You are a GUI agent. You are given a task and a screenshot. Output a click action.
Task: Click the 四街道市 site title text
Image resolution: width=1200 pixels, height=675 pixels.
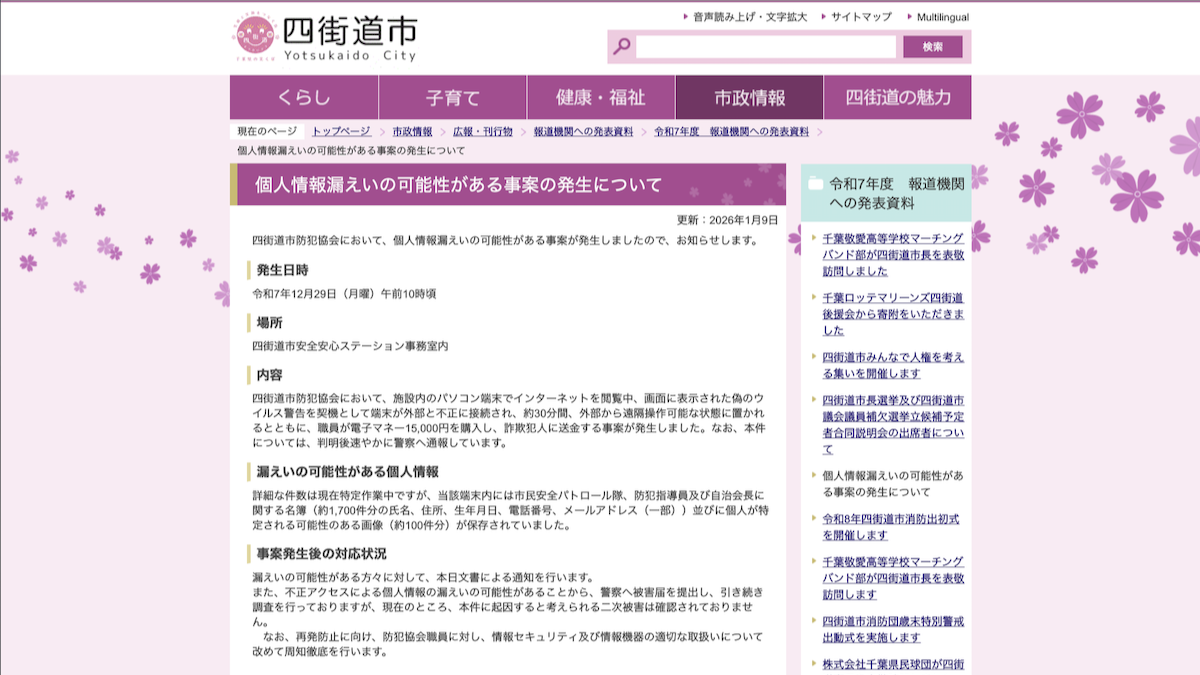349,32
